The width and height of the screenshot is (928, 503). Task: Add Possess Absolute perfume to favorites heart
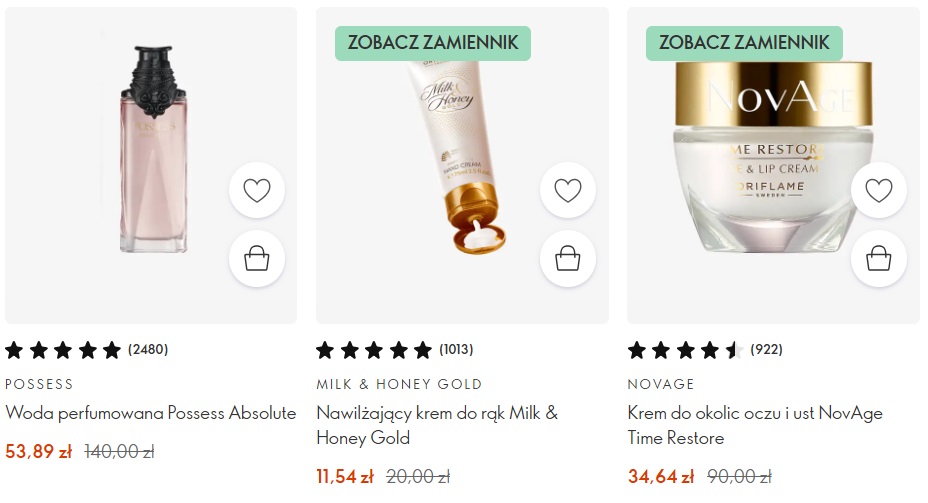coord(257,190)
